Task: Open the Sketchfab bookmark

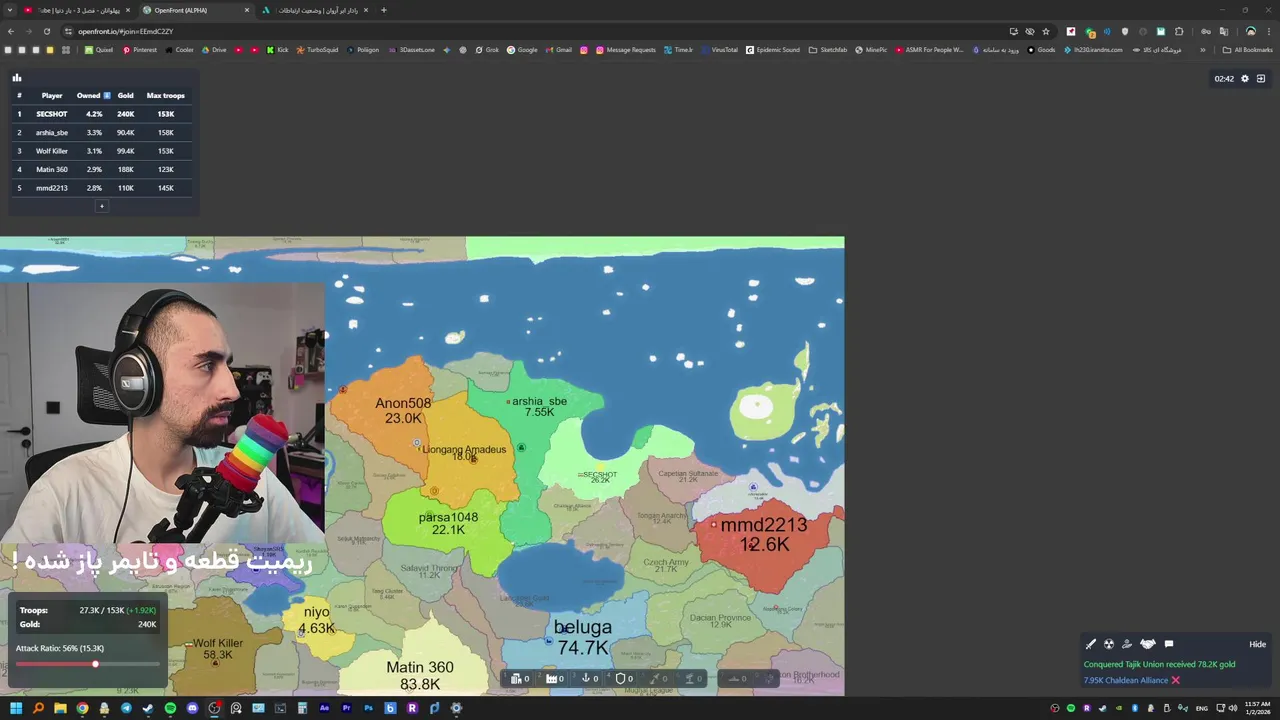Action: pyautogui.click(x=828, y=49)
